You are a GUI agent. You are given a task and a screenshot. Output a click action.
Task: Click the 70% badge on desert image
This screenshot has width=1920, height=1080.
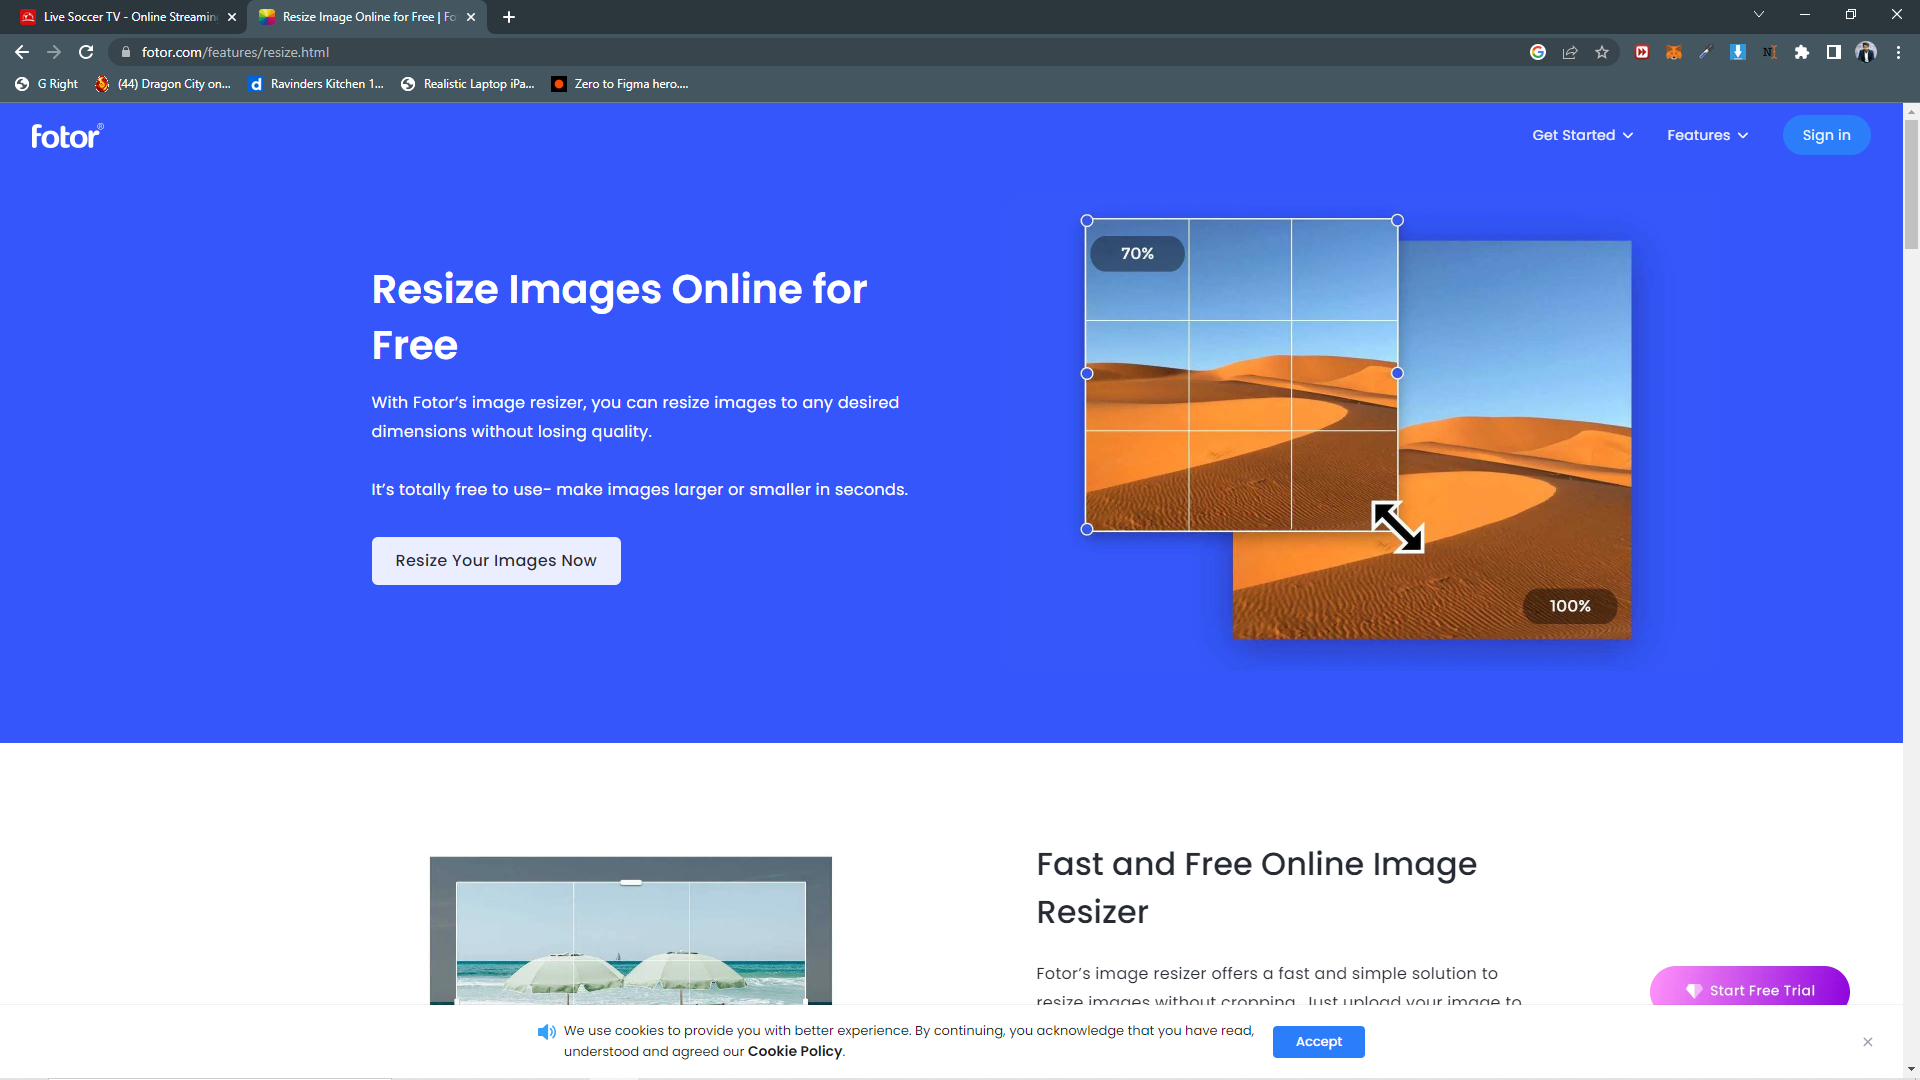coord(1137,254)
